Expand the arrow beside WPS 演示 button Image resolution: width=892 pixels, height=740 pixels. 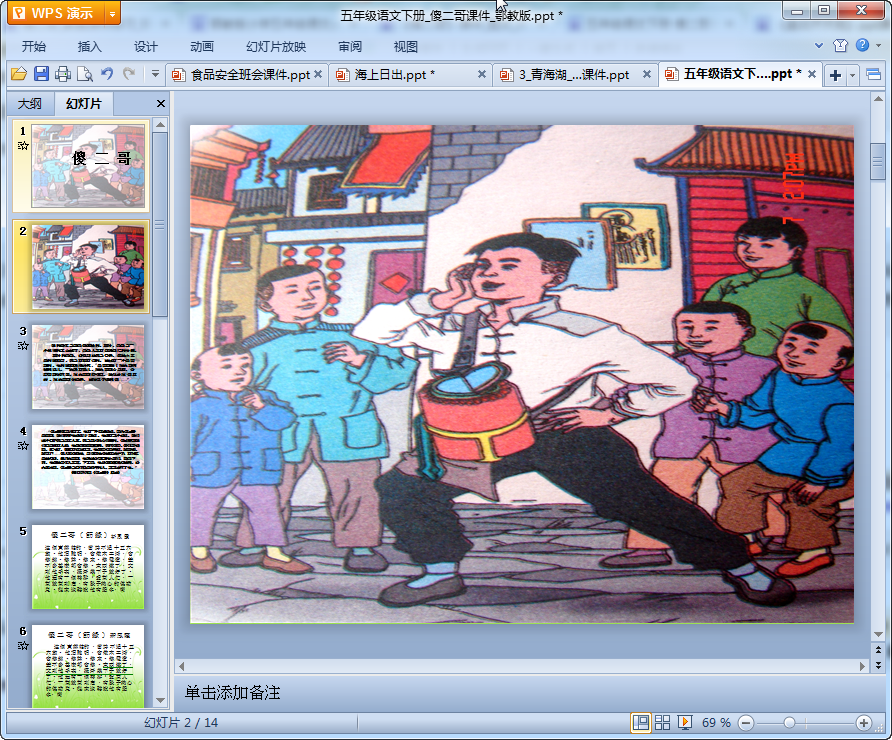[113, 13]
